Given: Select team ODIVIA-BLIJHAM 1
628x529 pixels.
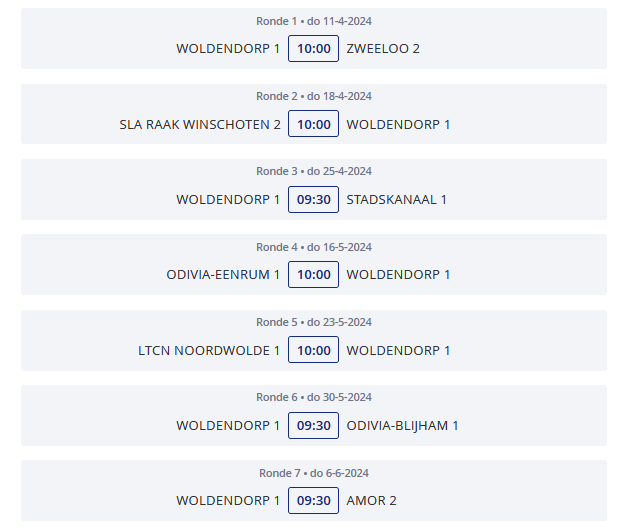Looking at the screenshot, I should (402, 425).
